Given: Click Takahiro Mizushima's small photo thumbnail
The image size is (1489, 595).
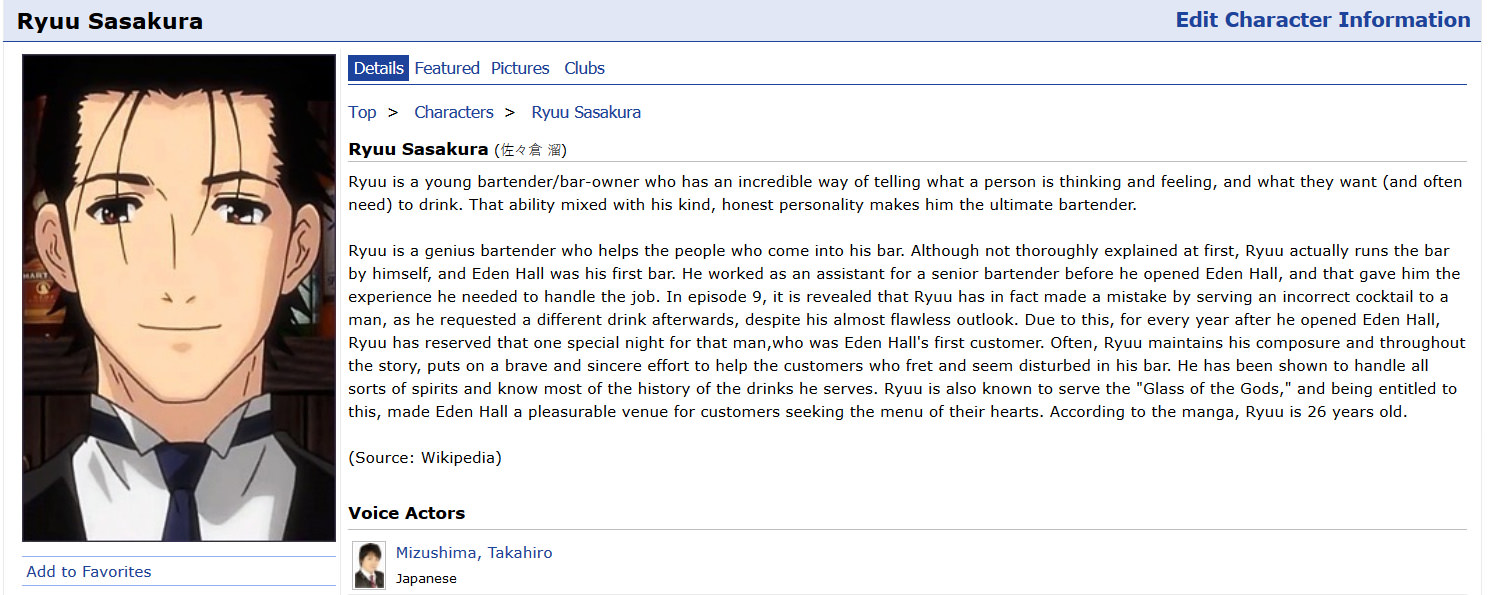Looking at the screenshot, I should click(369, 565).
